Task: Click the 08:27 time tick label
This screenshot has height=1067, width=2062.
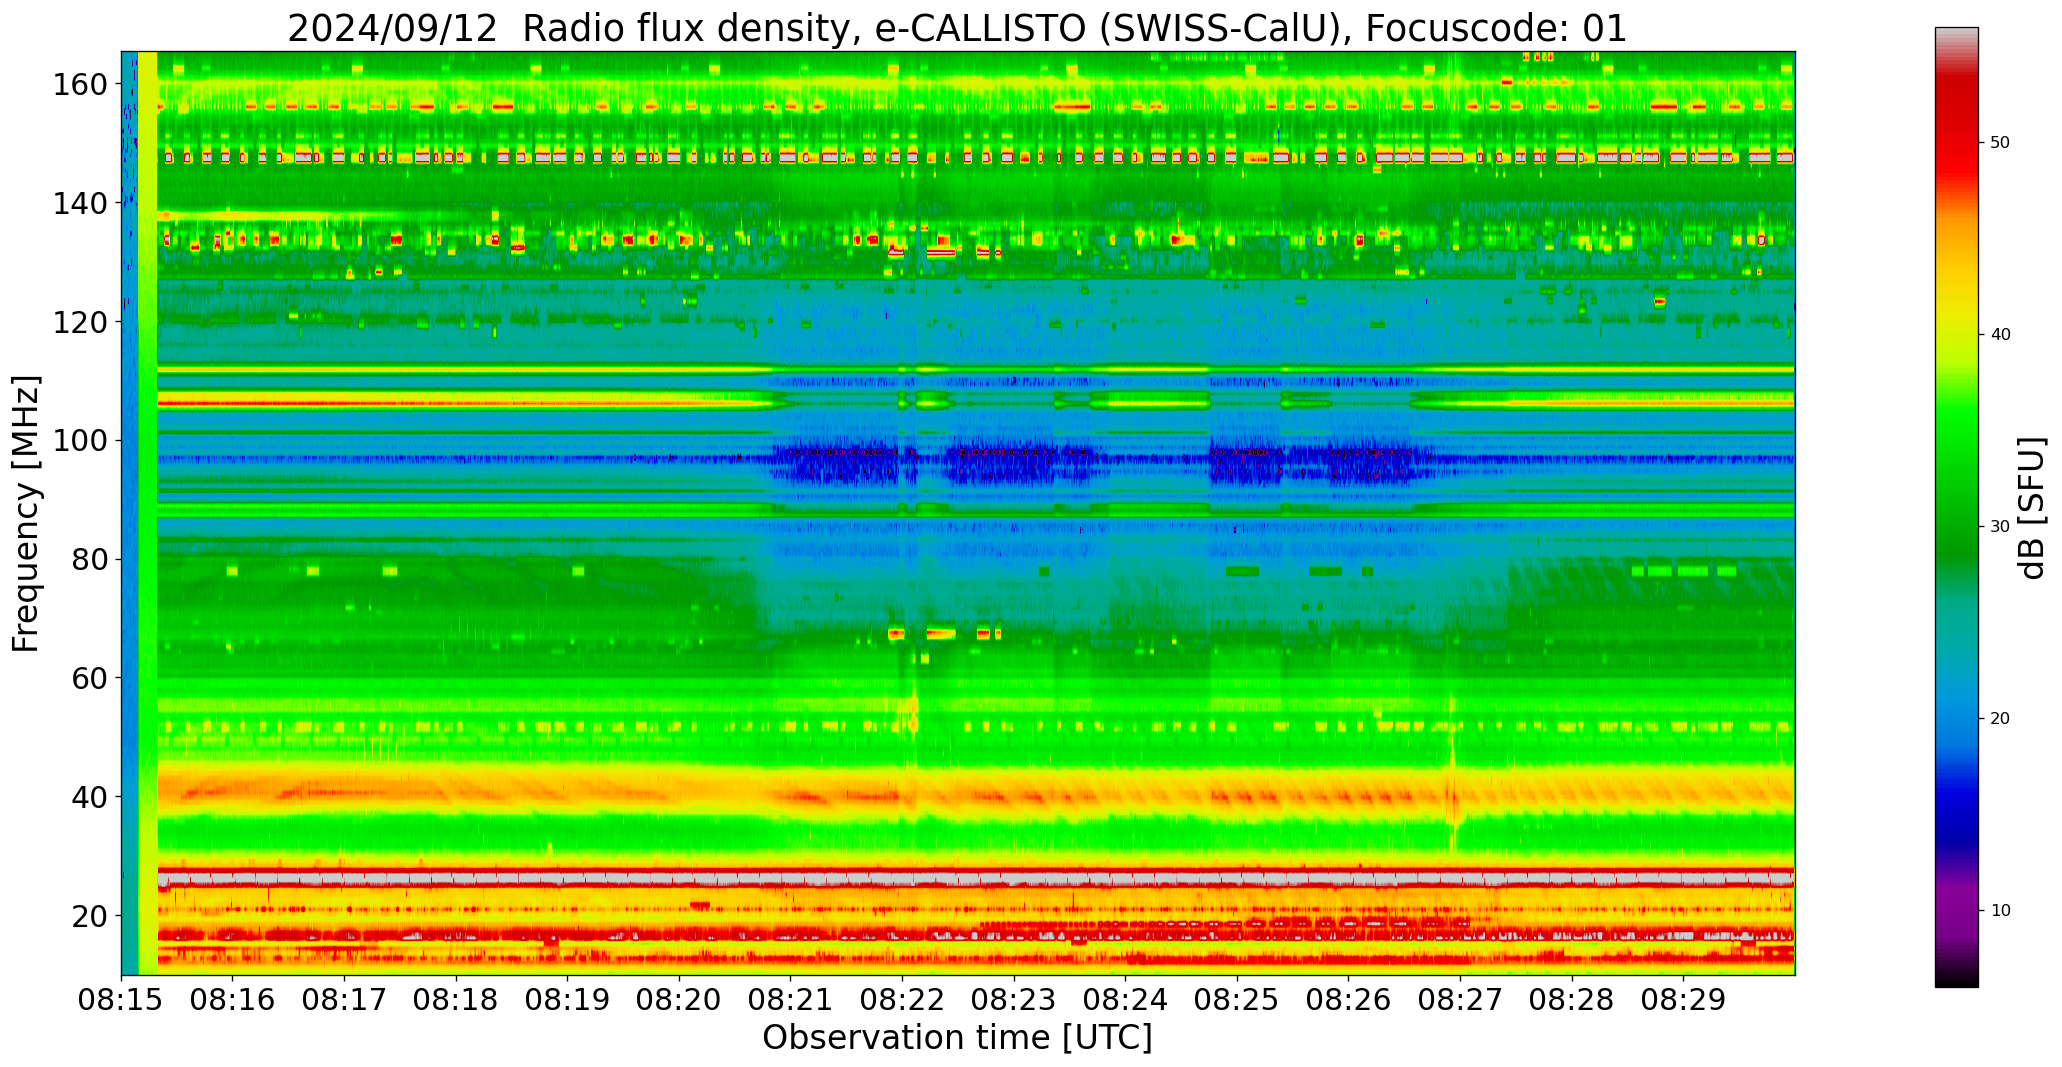Action: [x=1459, y=999]
